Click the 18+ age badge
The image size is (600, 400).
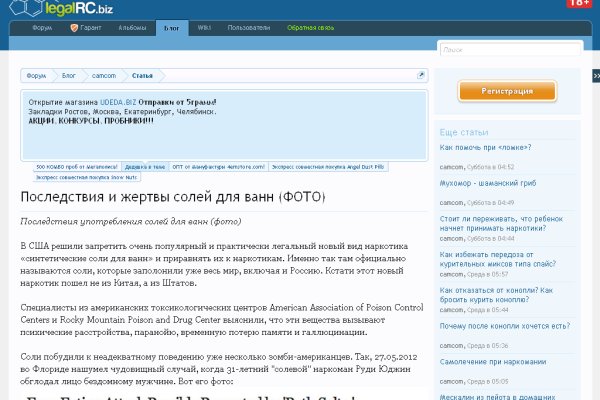click(x=578, y=4)
